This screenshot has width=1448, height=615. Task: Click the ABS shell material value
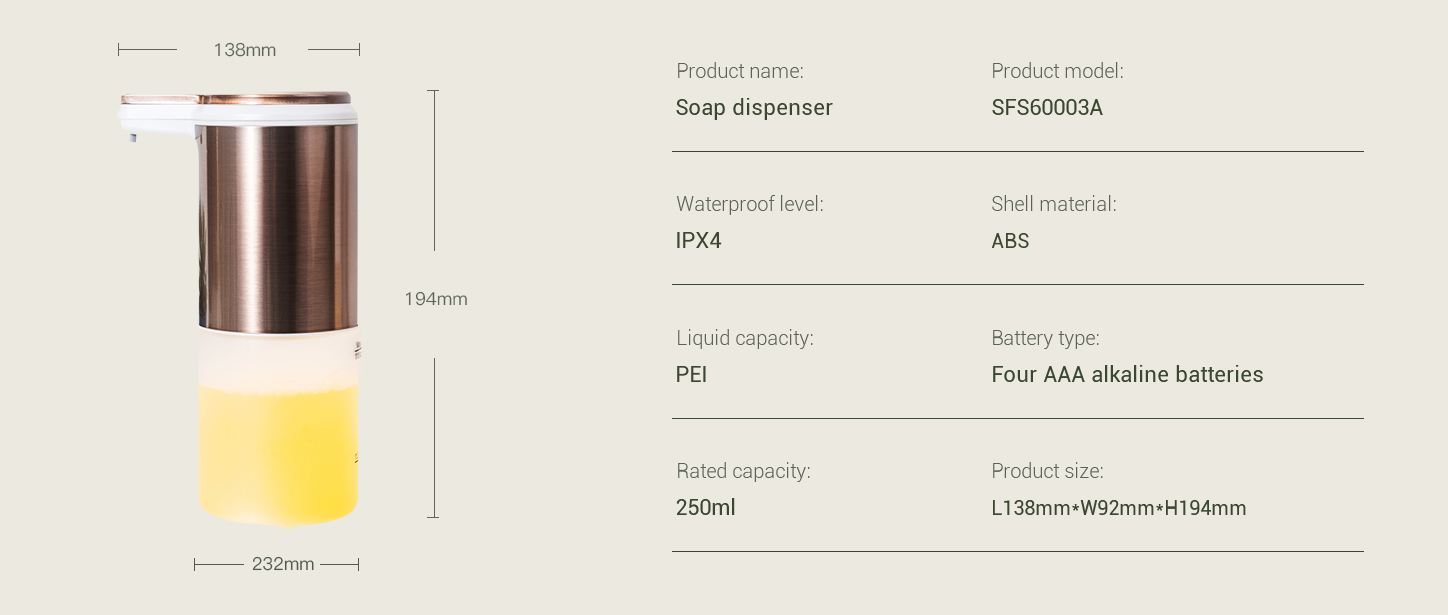(1010, 241)
